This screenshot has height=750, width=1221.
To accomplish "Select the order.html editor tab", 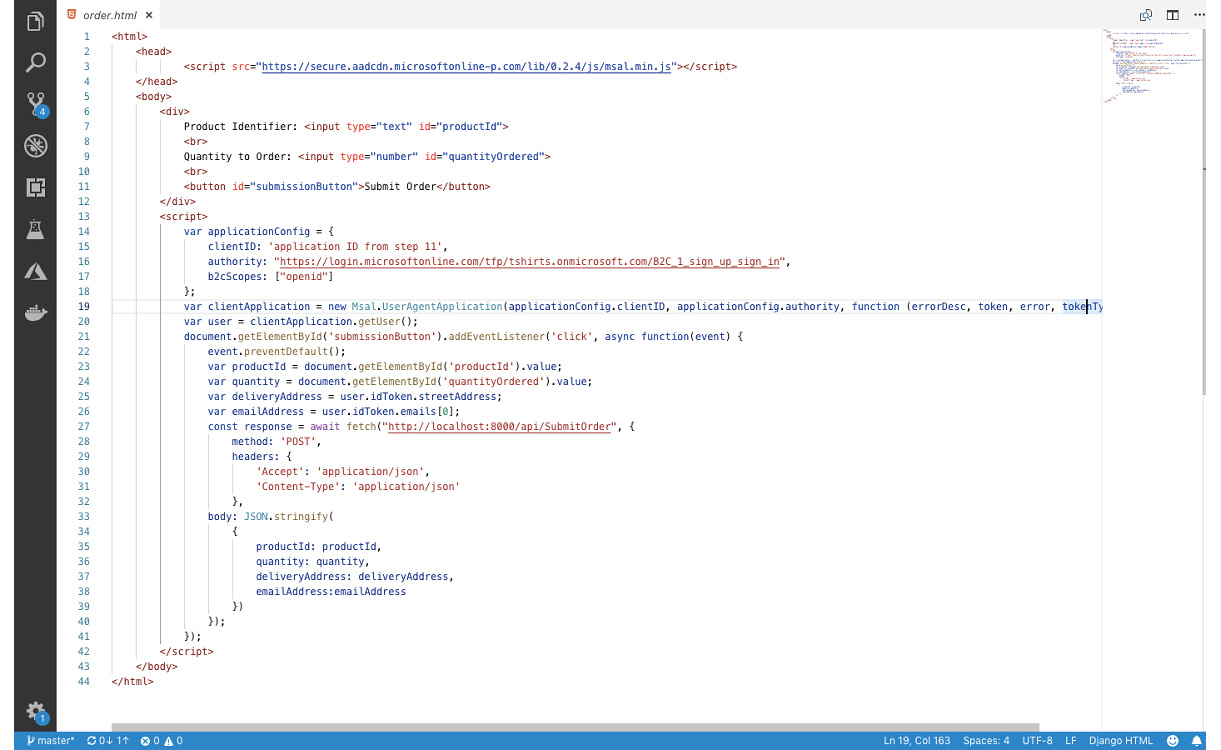I will pos(108,15).
